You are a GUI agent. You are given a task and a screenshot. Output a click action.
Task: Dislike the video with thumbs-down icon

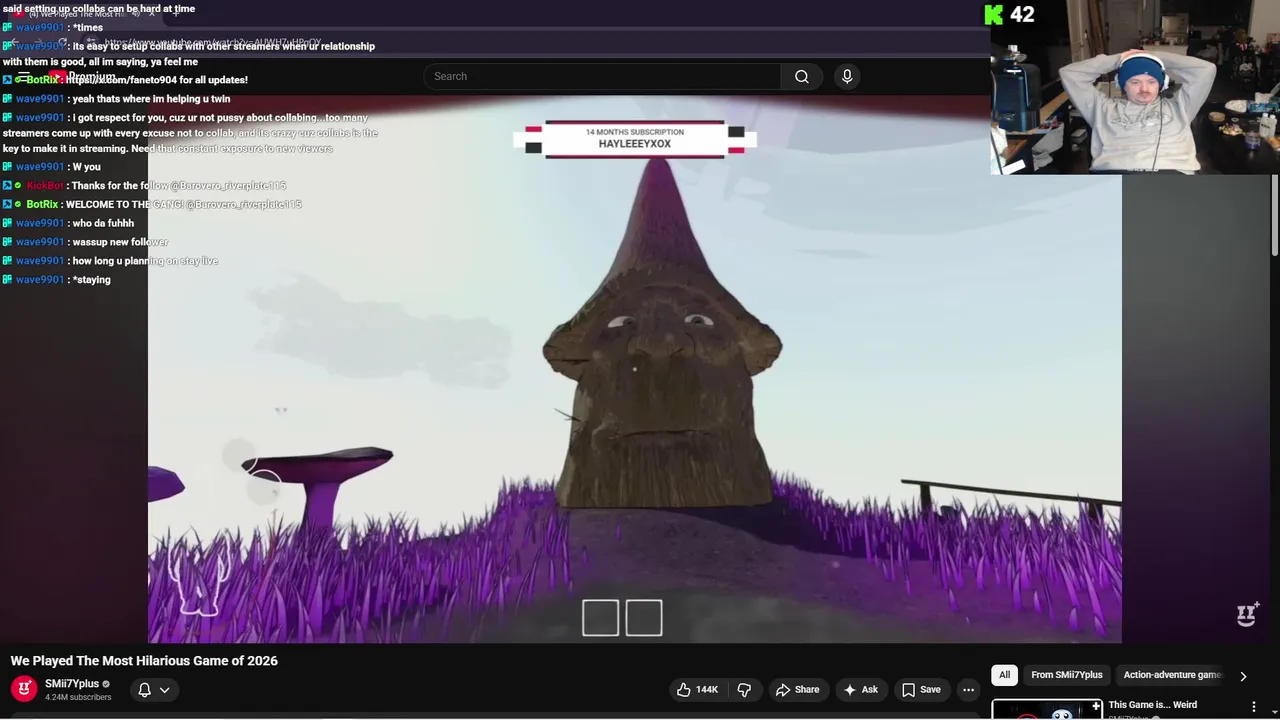[x=744, y=689]
